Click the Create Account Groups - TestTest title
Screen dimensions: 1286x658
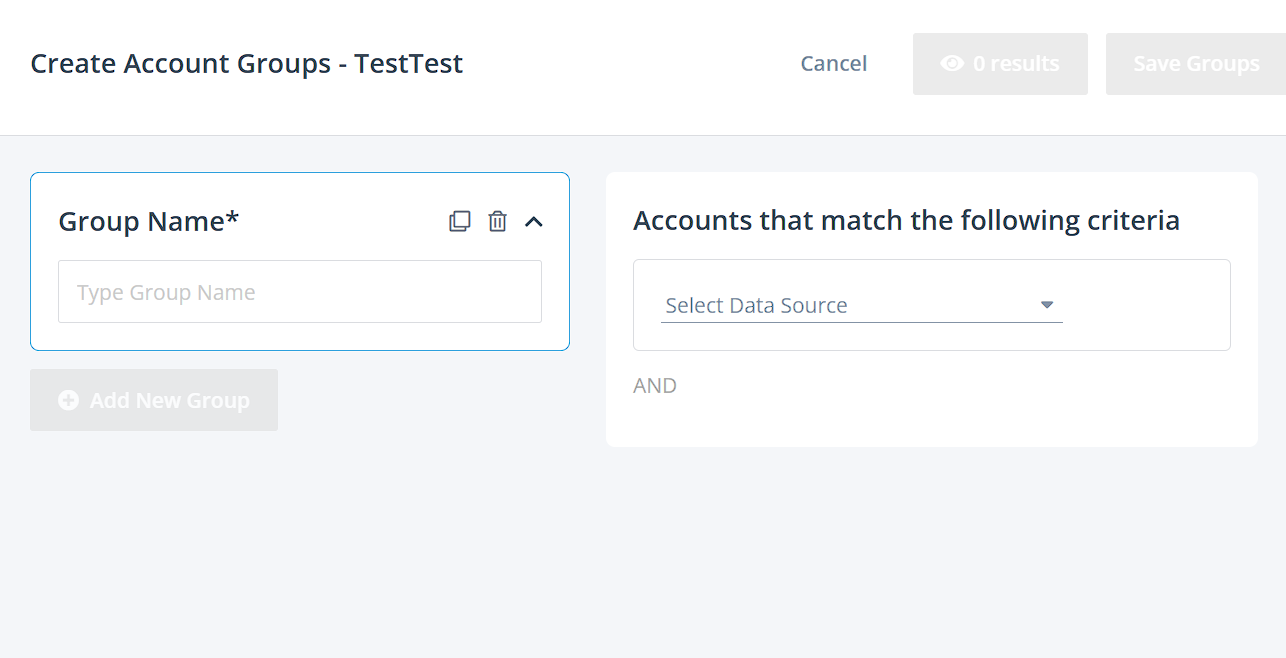coord(247,64)
